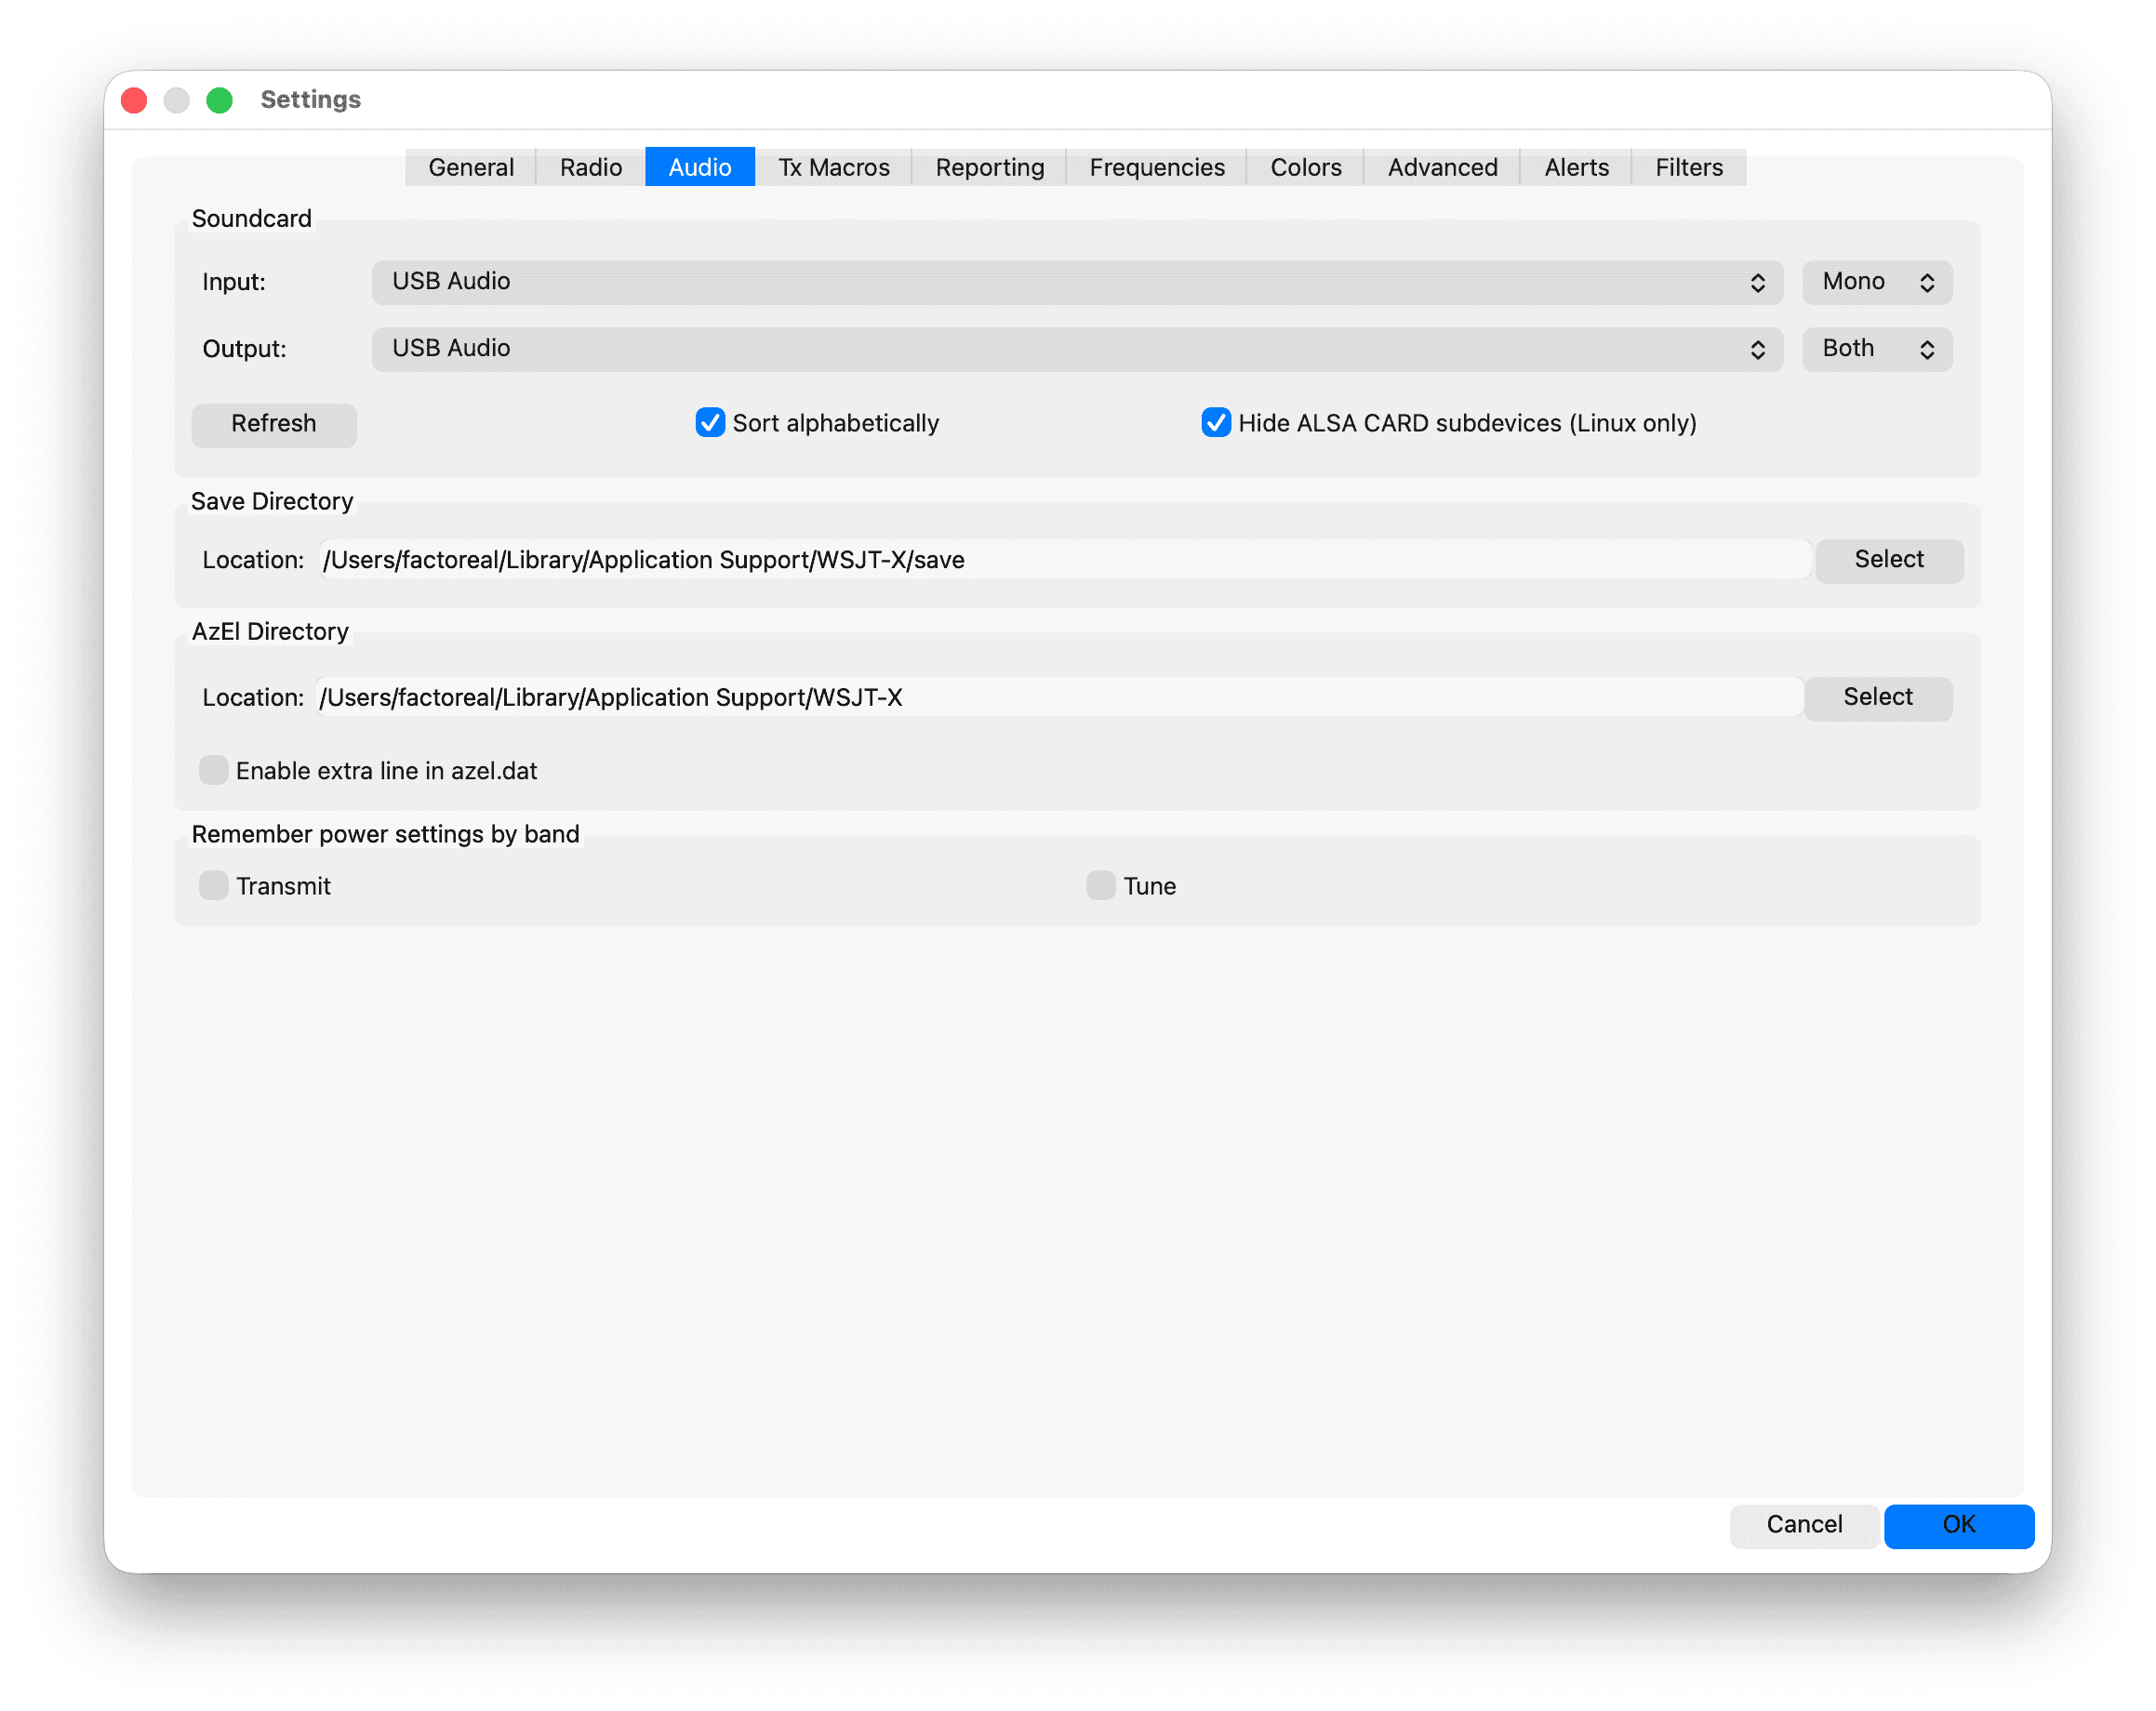This screenshot has width=2156, height=1711.
Task: Open the Frequencies tab
Action: pos(1156,167)
